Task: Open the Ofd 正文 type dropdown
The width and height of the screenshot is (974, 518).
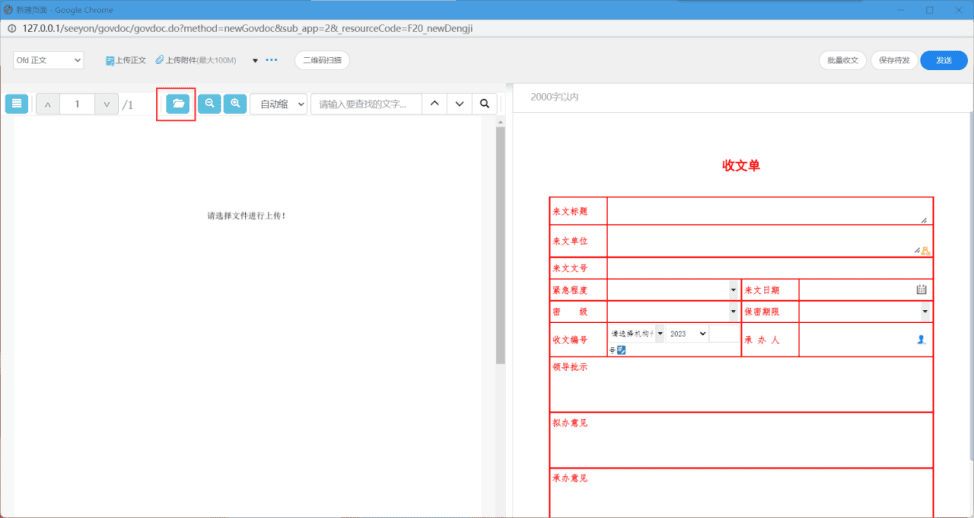Action: pyautogui.click(x=48, y=60)
